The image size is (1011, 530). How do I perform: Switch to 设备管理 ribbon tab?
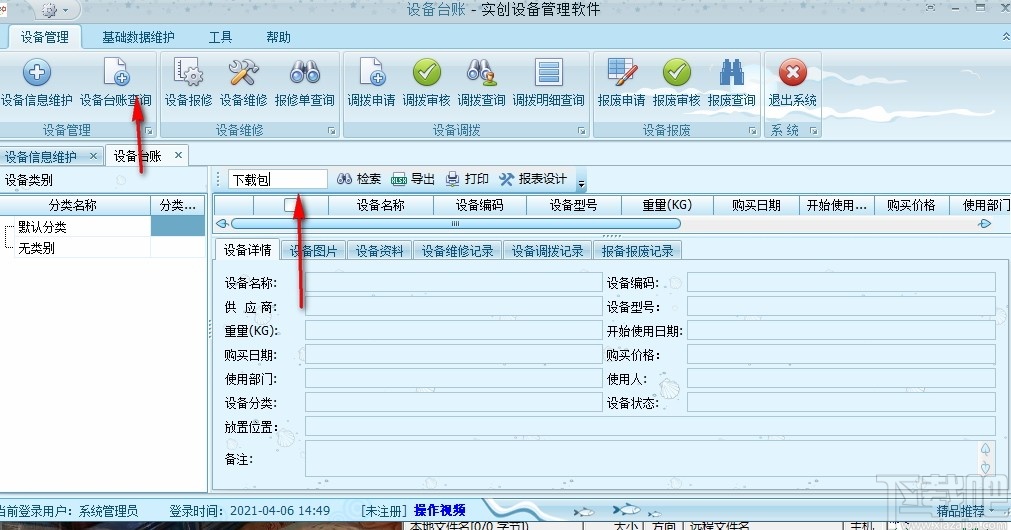(x=44, y=37)
